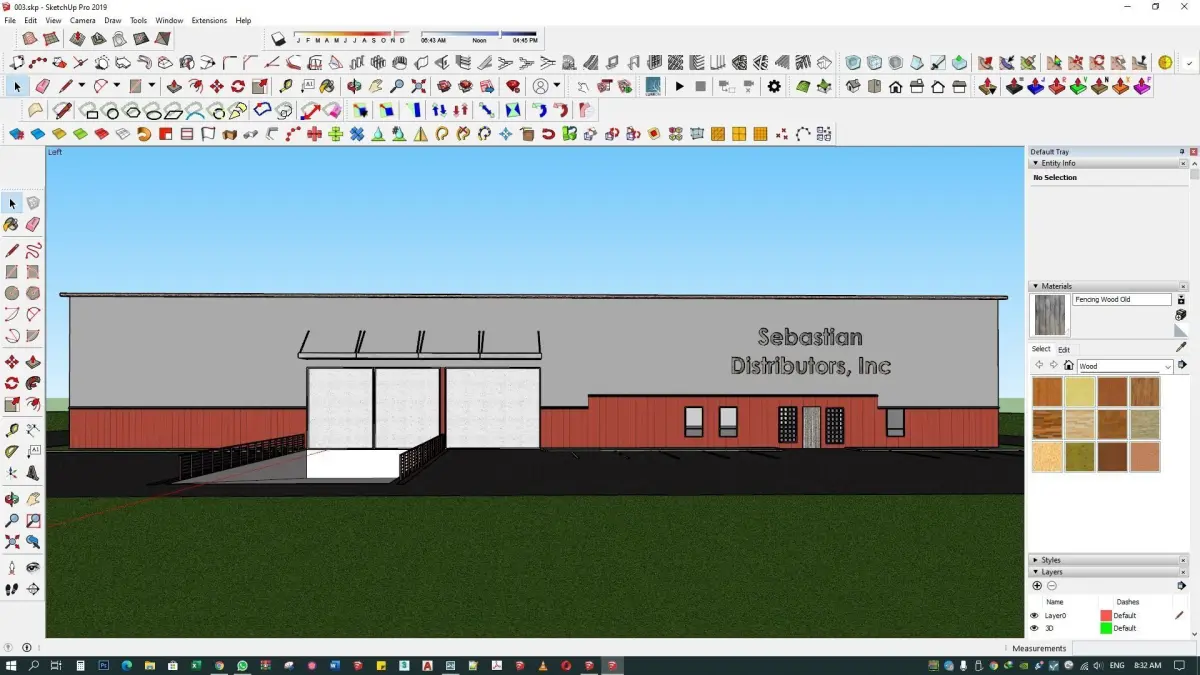
Task: Activate the Move tool in left toolbar
Action: [x=12, y=362]
